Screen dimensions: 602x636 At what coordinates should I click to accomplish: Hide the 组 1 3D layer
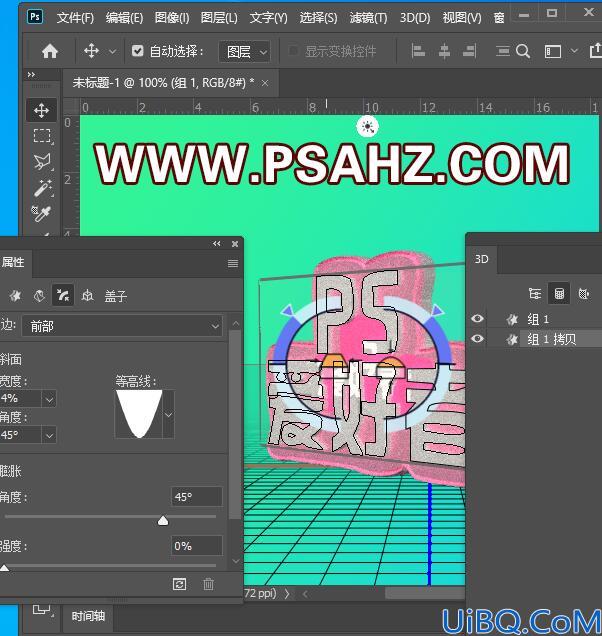click(477, 319)
